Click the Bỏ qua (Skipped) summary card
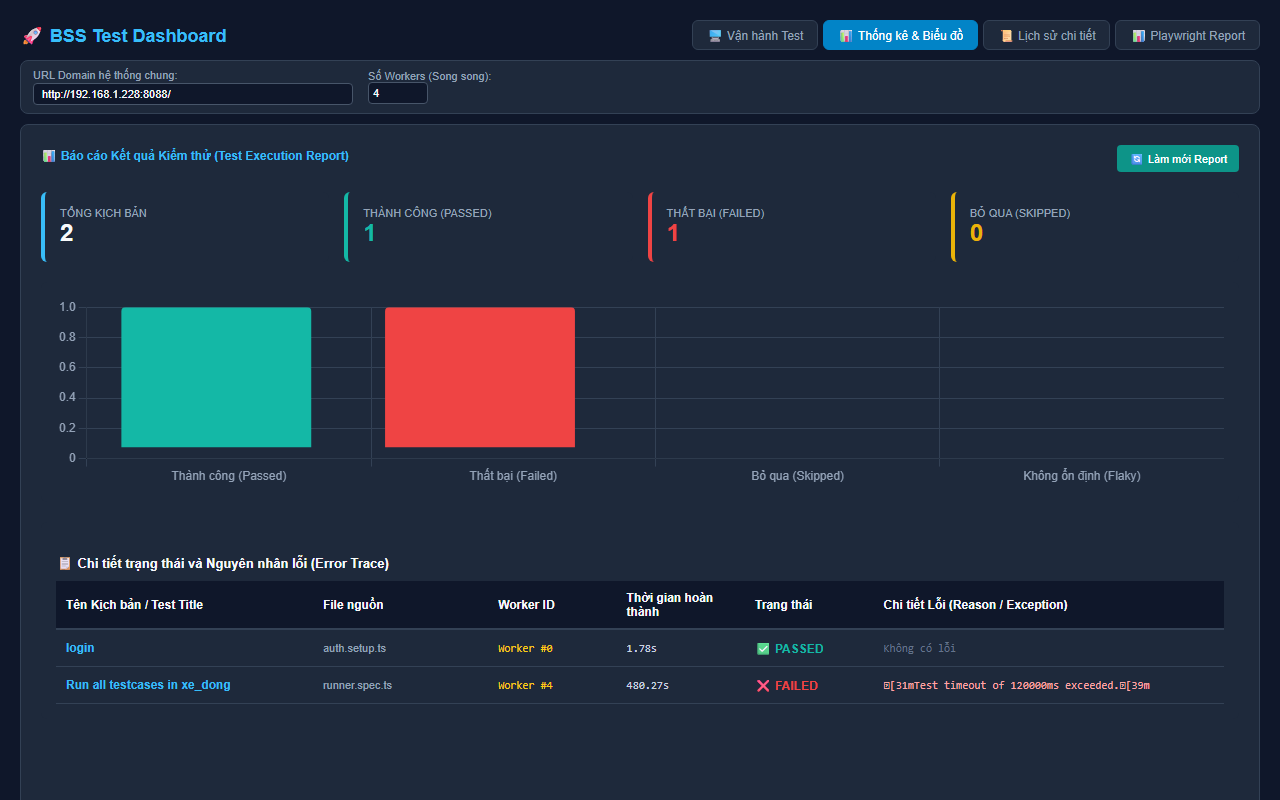 1094,227
